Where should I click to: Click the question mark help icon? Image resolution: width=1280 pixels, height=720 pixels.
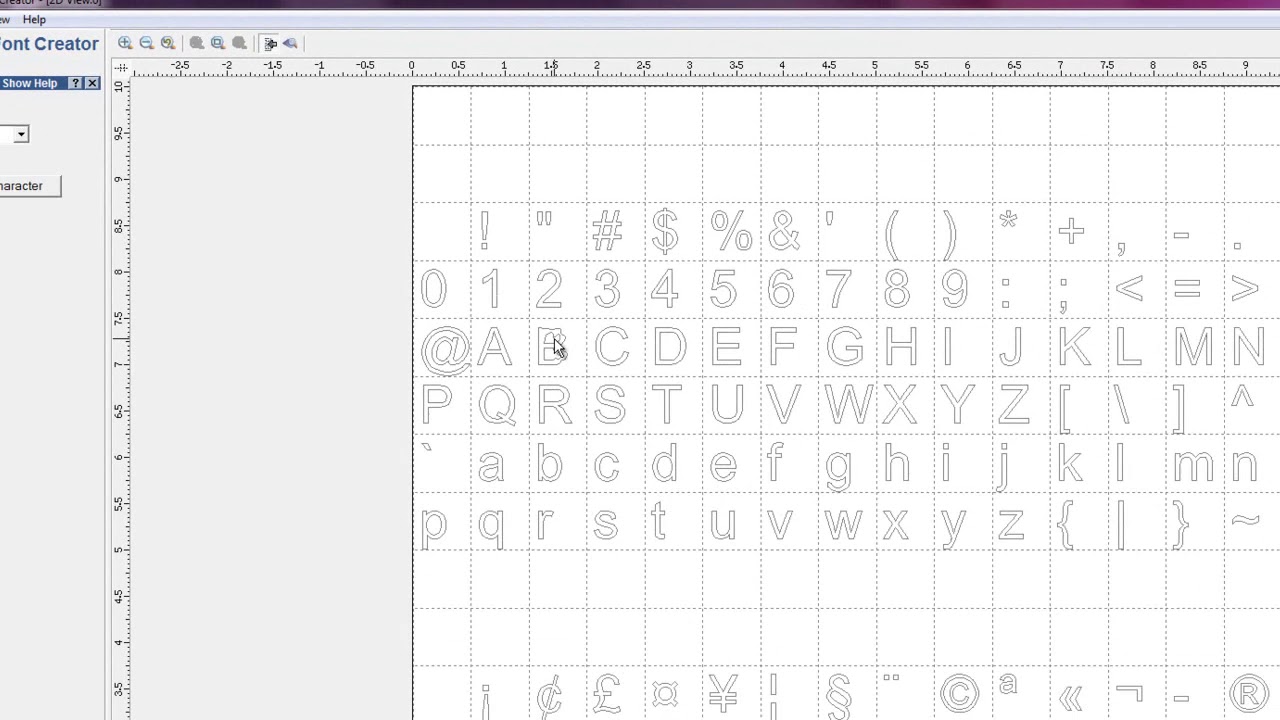[x=75, y=83]
